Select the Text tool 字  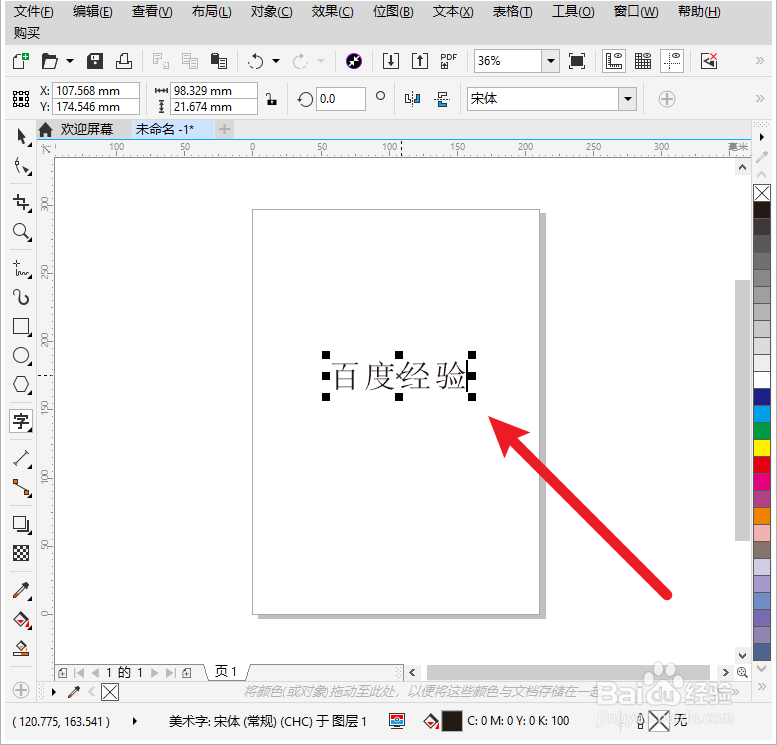[21, 421]
